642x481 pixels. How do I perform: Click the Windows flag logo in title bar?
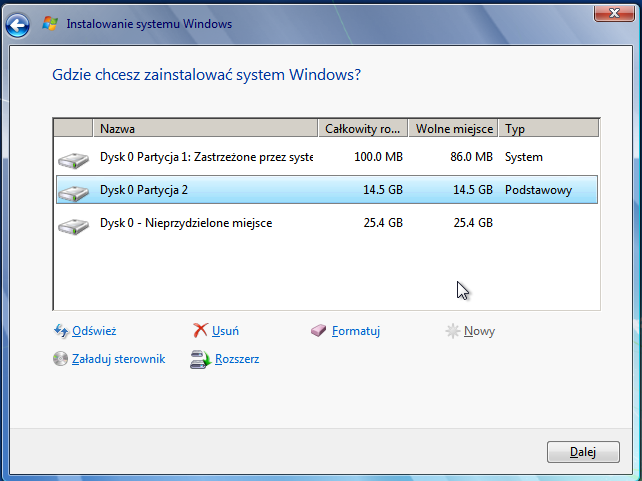pos(50,24)
